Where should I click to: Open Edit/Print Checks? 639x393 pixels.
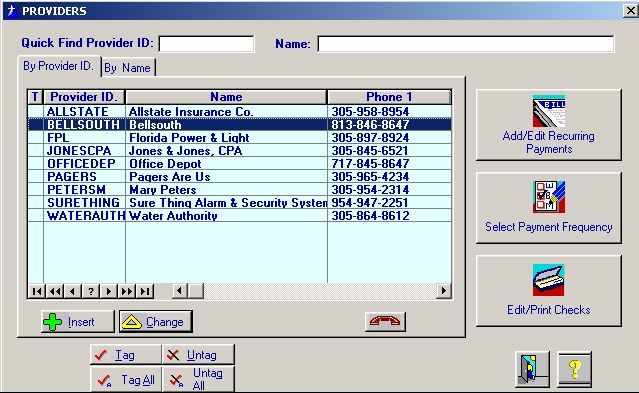tap(549, 291)
